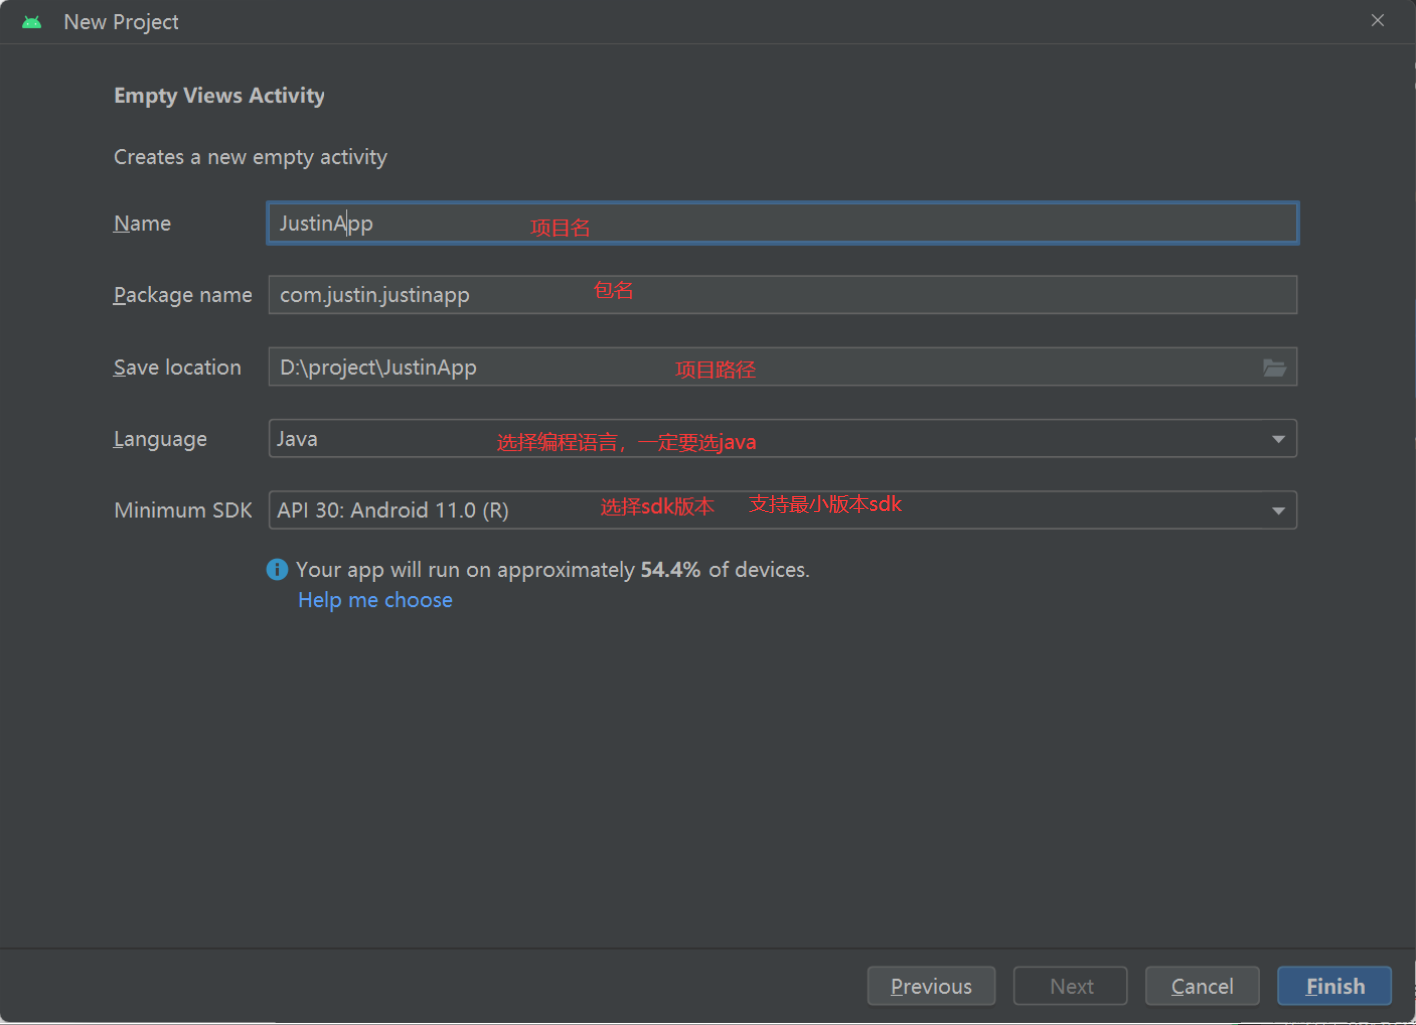Click the Save location label
This screenshot has width=1416, height=1025.
[177, 368]
